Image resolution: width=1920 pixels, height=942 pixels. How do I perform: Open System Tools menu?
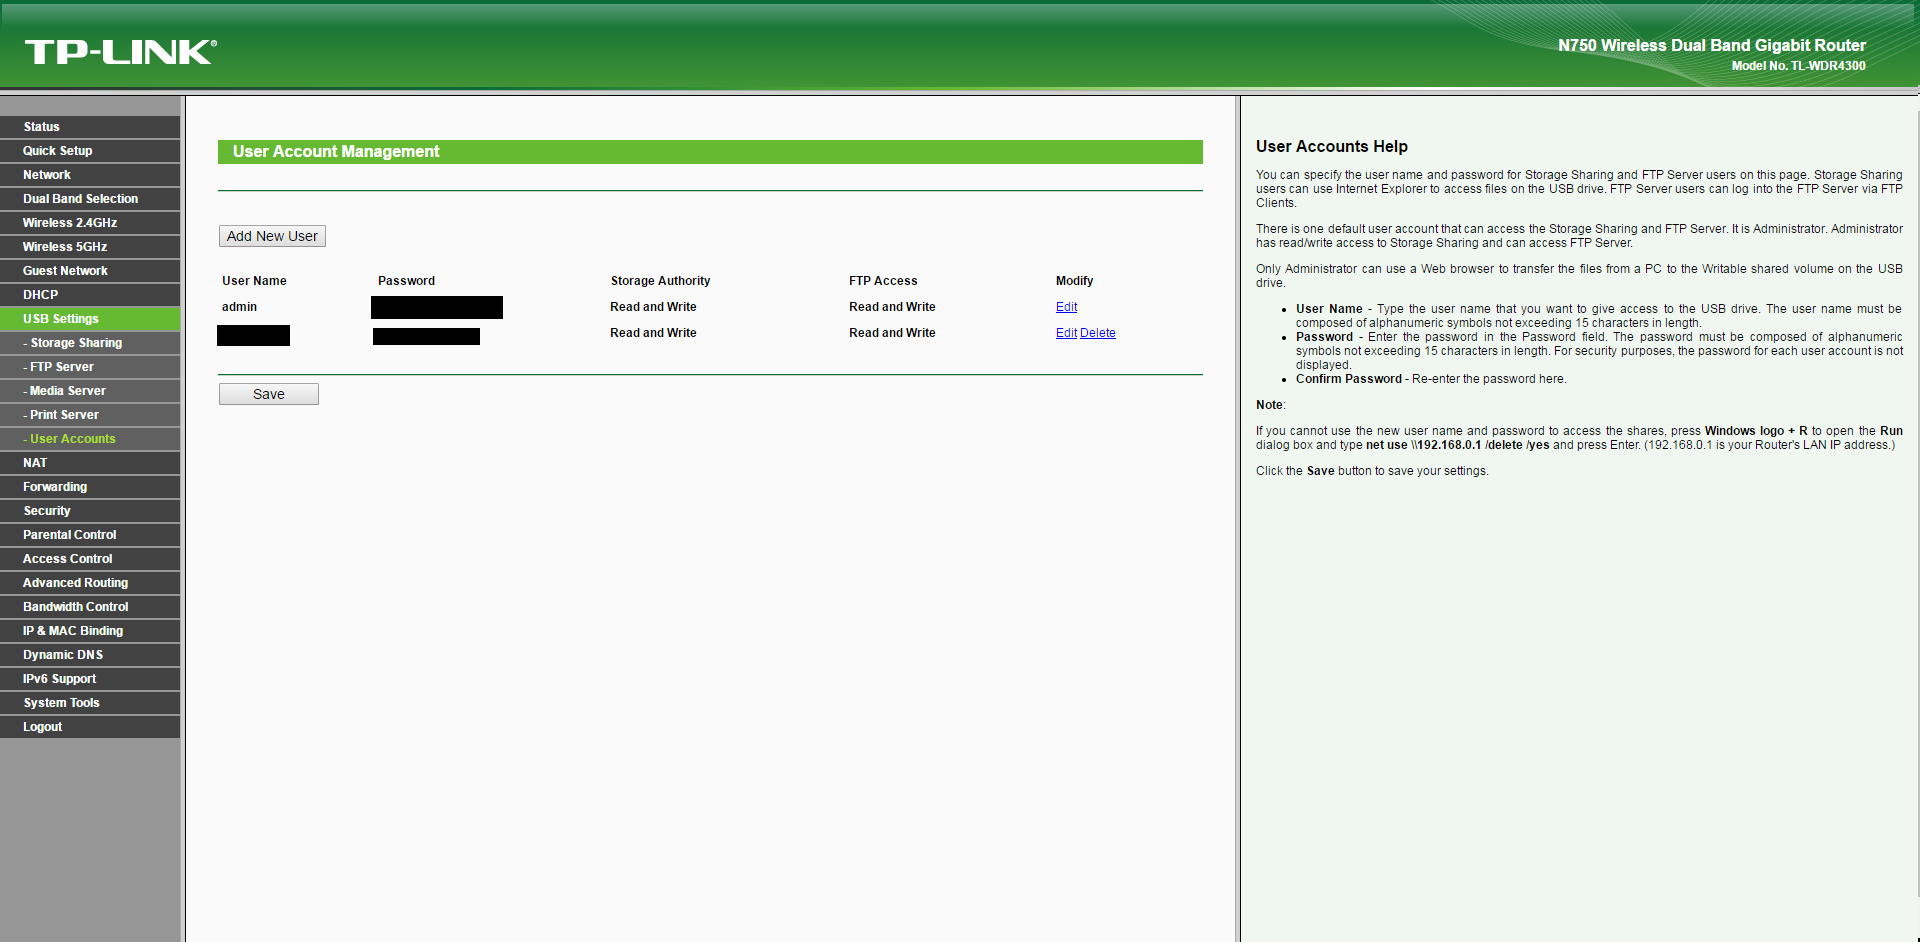[x=90, y=703]
